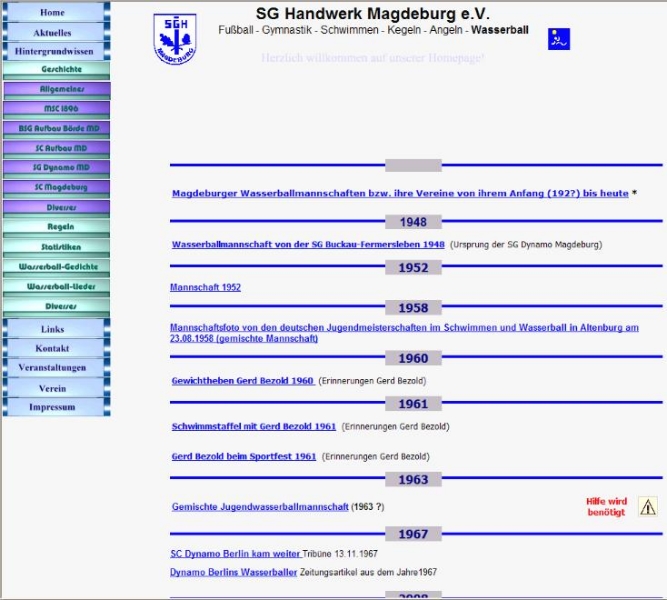Open the Schwimmstaffel mit Gerd Bezold 1961 link

pyautogui.click(x=254, y=426)
